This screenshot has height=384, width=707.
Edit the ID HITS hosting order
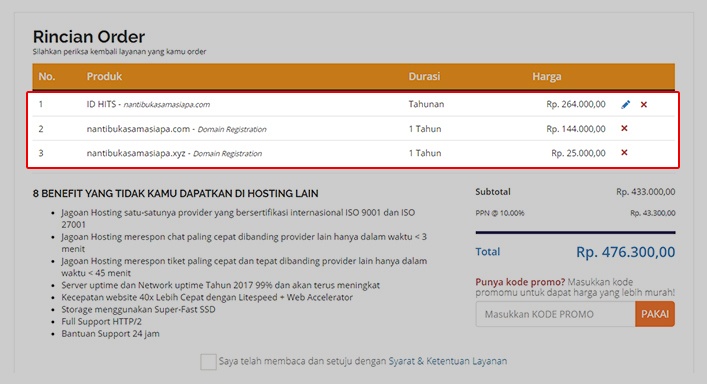pos(625,105)
